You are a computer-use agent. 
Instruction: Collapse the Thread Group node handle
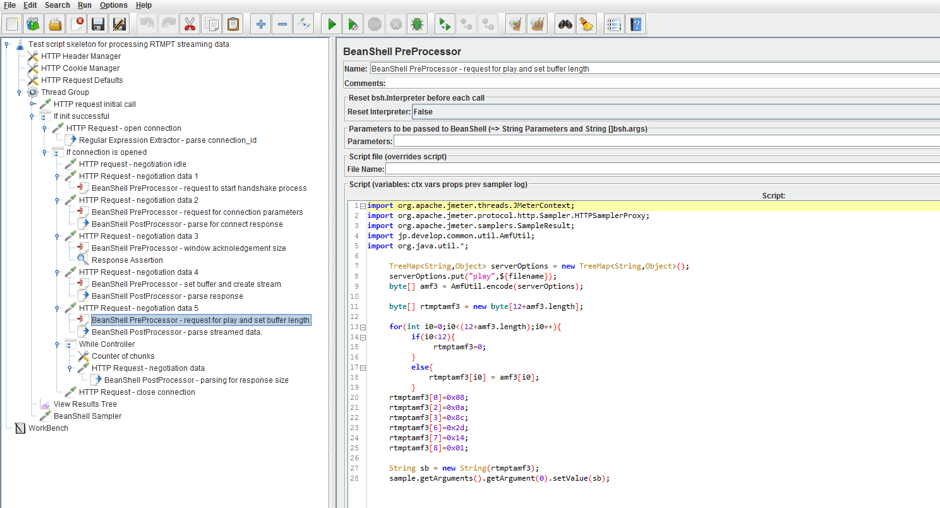[19, 92]
